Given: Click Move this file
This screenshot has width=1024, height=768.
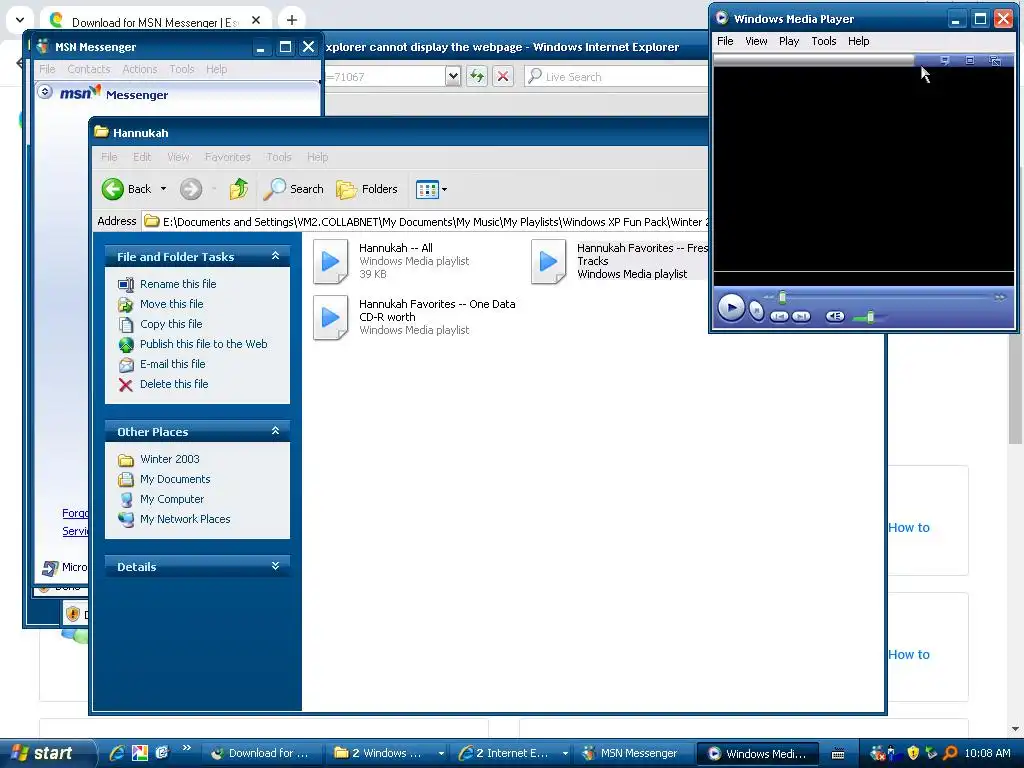Looking at the screenshot, I should click(171, 304).
